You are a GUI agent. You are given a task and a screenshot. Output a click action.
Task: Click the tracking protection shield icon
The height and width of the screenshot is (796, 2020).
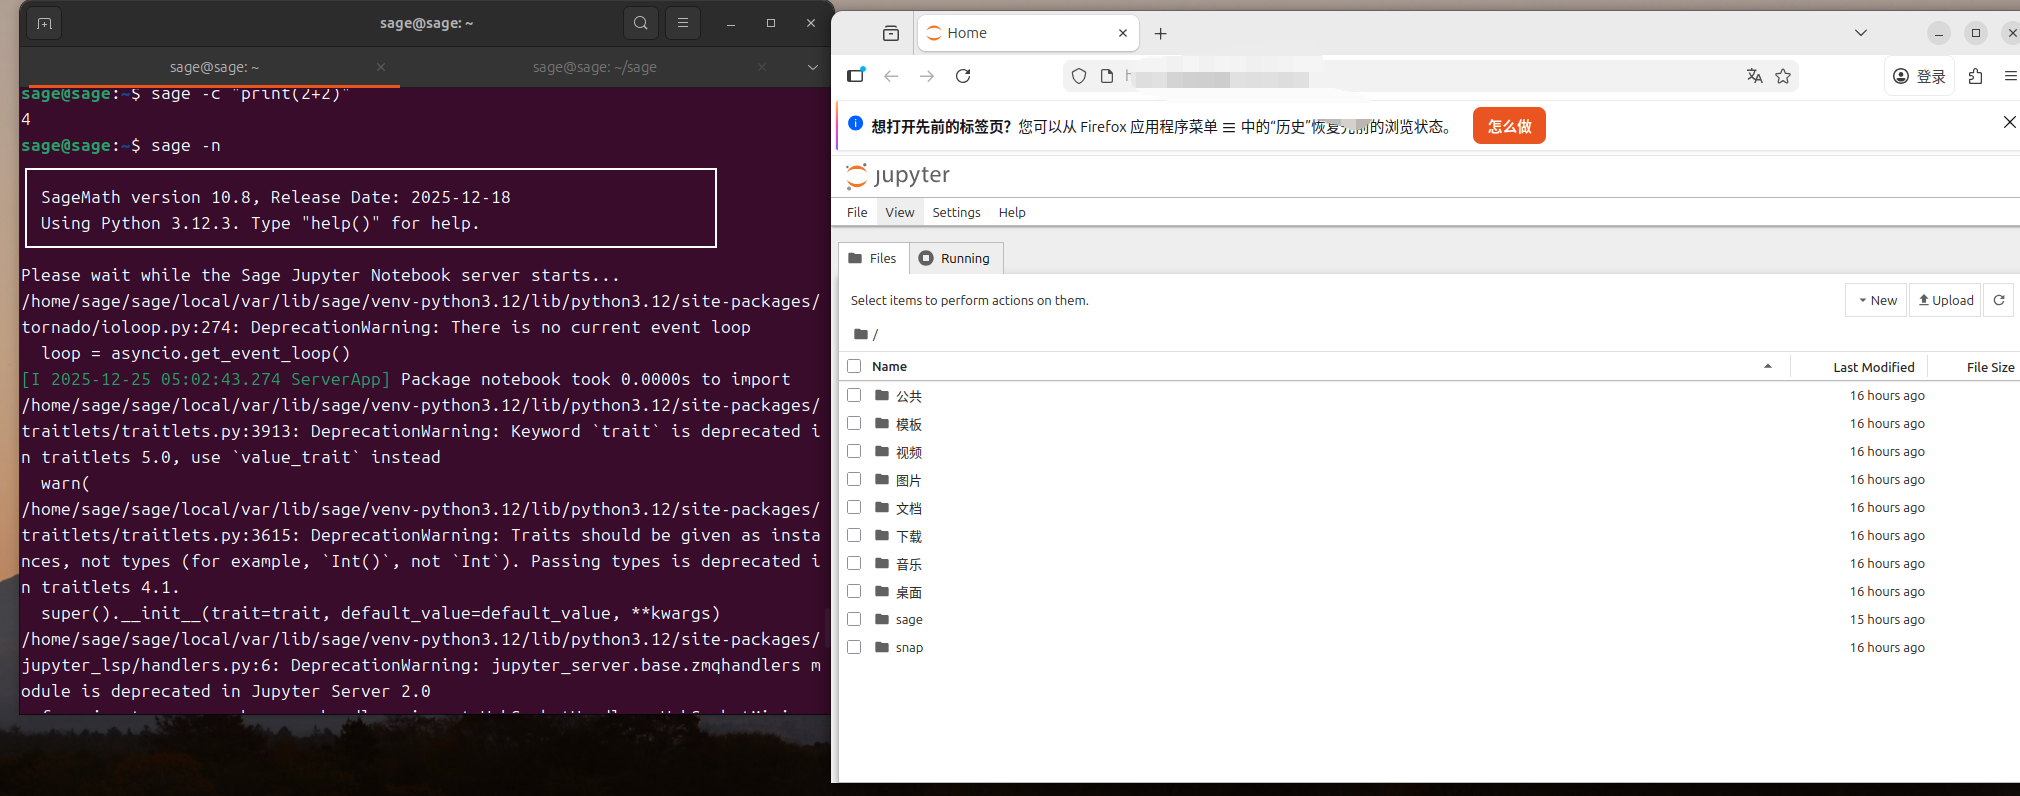click(1079, 76)
